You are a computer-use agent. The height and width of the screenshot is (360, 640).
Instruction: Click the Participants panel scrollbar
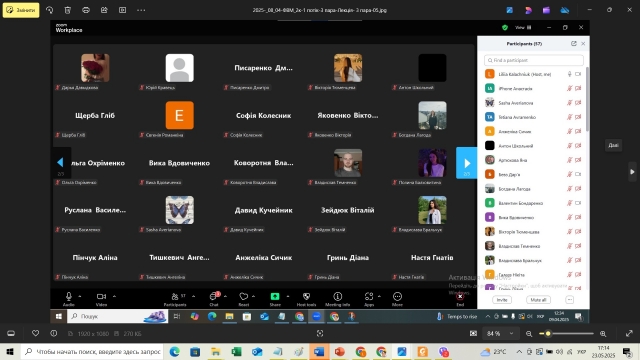[x=587, y=100]
